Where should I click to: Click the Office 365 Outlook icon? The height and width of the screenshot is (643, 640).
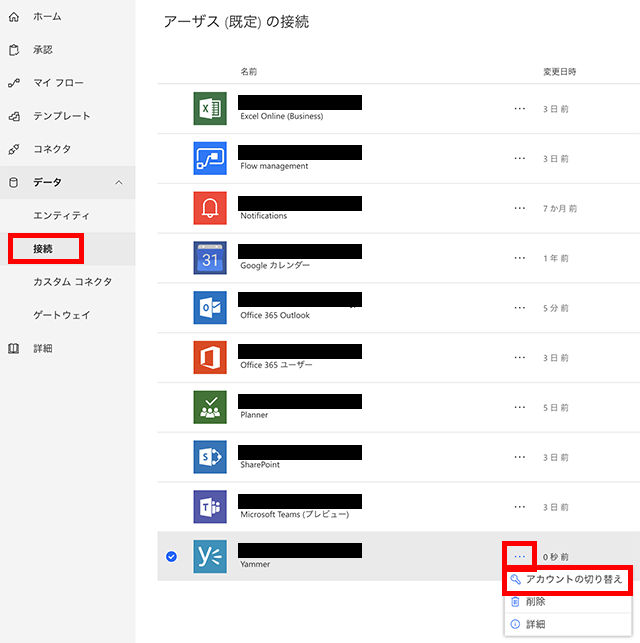pos(210,308)
